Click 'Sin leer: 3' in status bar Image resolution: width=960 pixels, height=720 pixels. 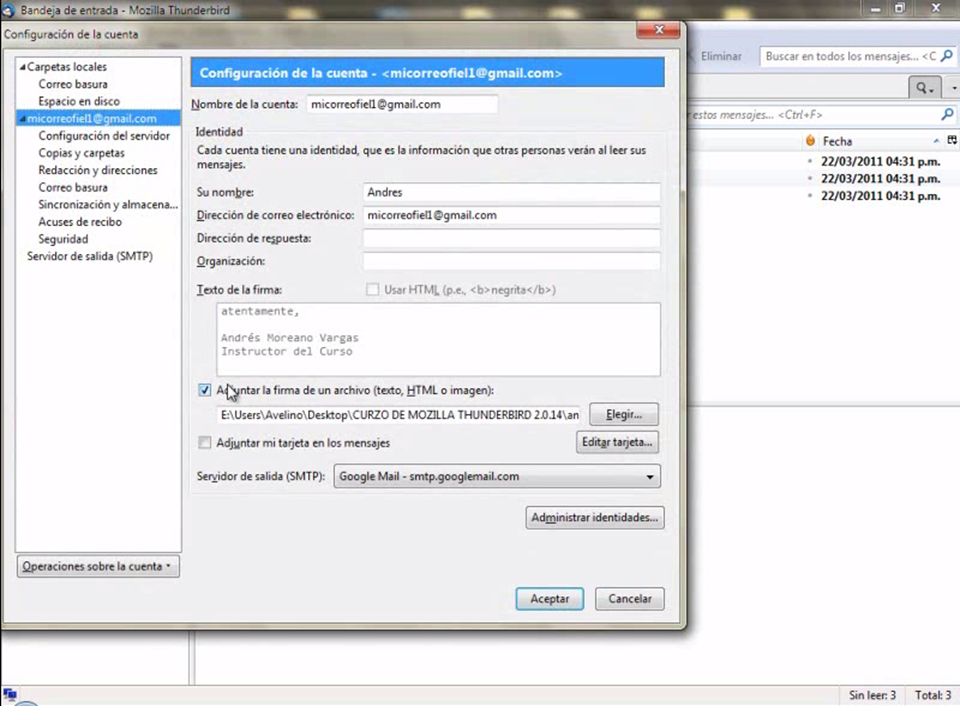pyautogui.click(x=872, y=695)
